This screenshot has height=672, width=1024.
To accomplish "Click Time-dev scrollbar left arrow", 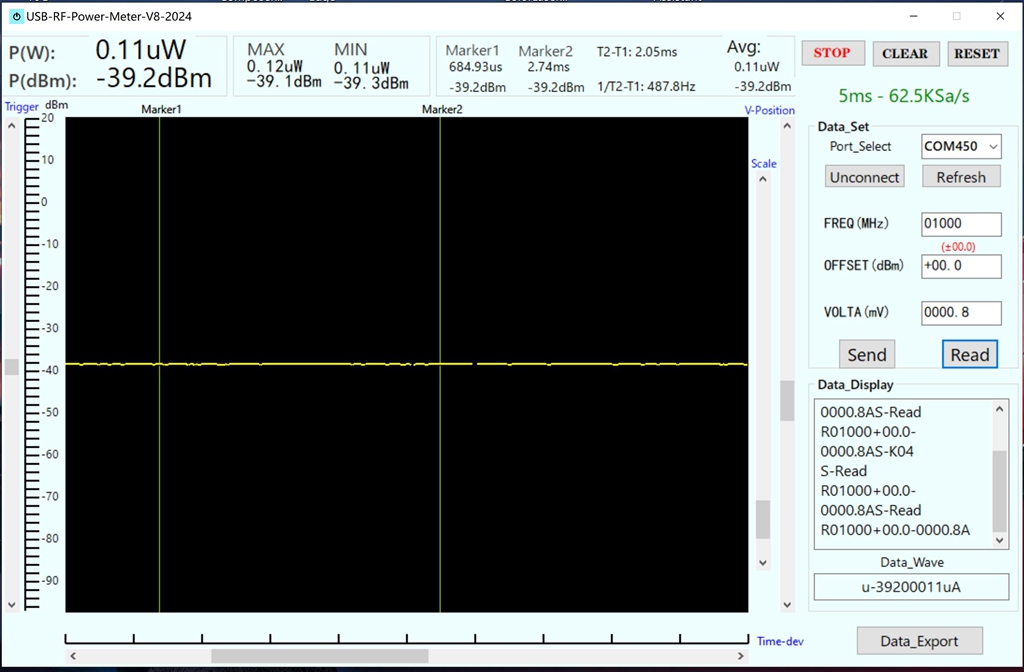I will (x=73, y=656).
